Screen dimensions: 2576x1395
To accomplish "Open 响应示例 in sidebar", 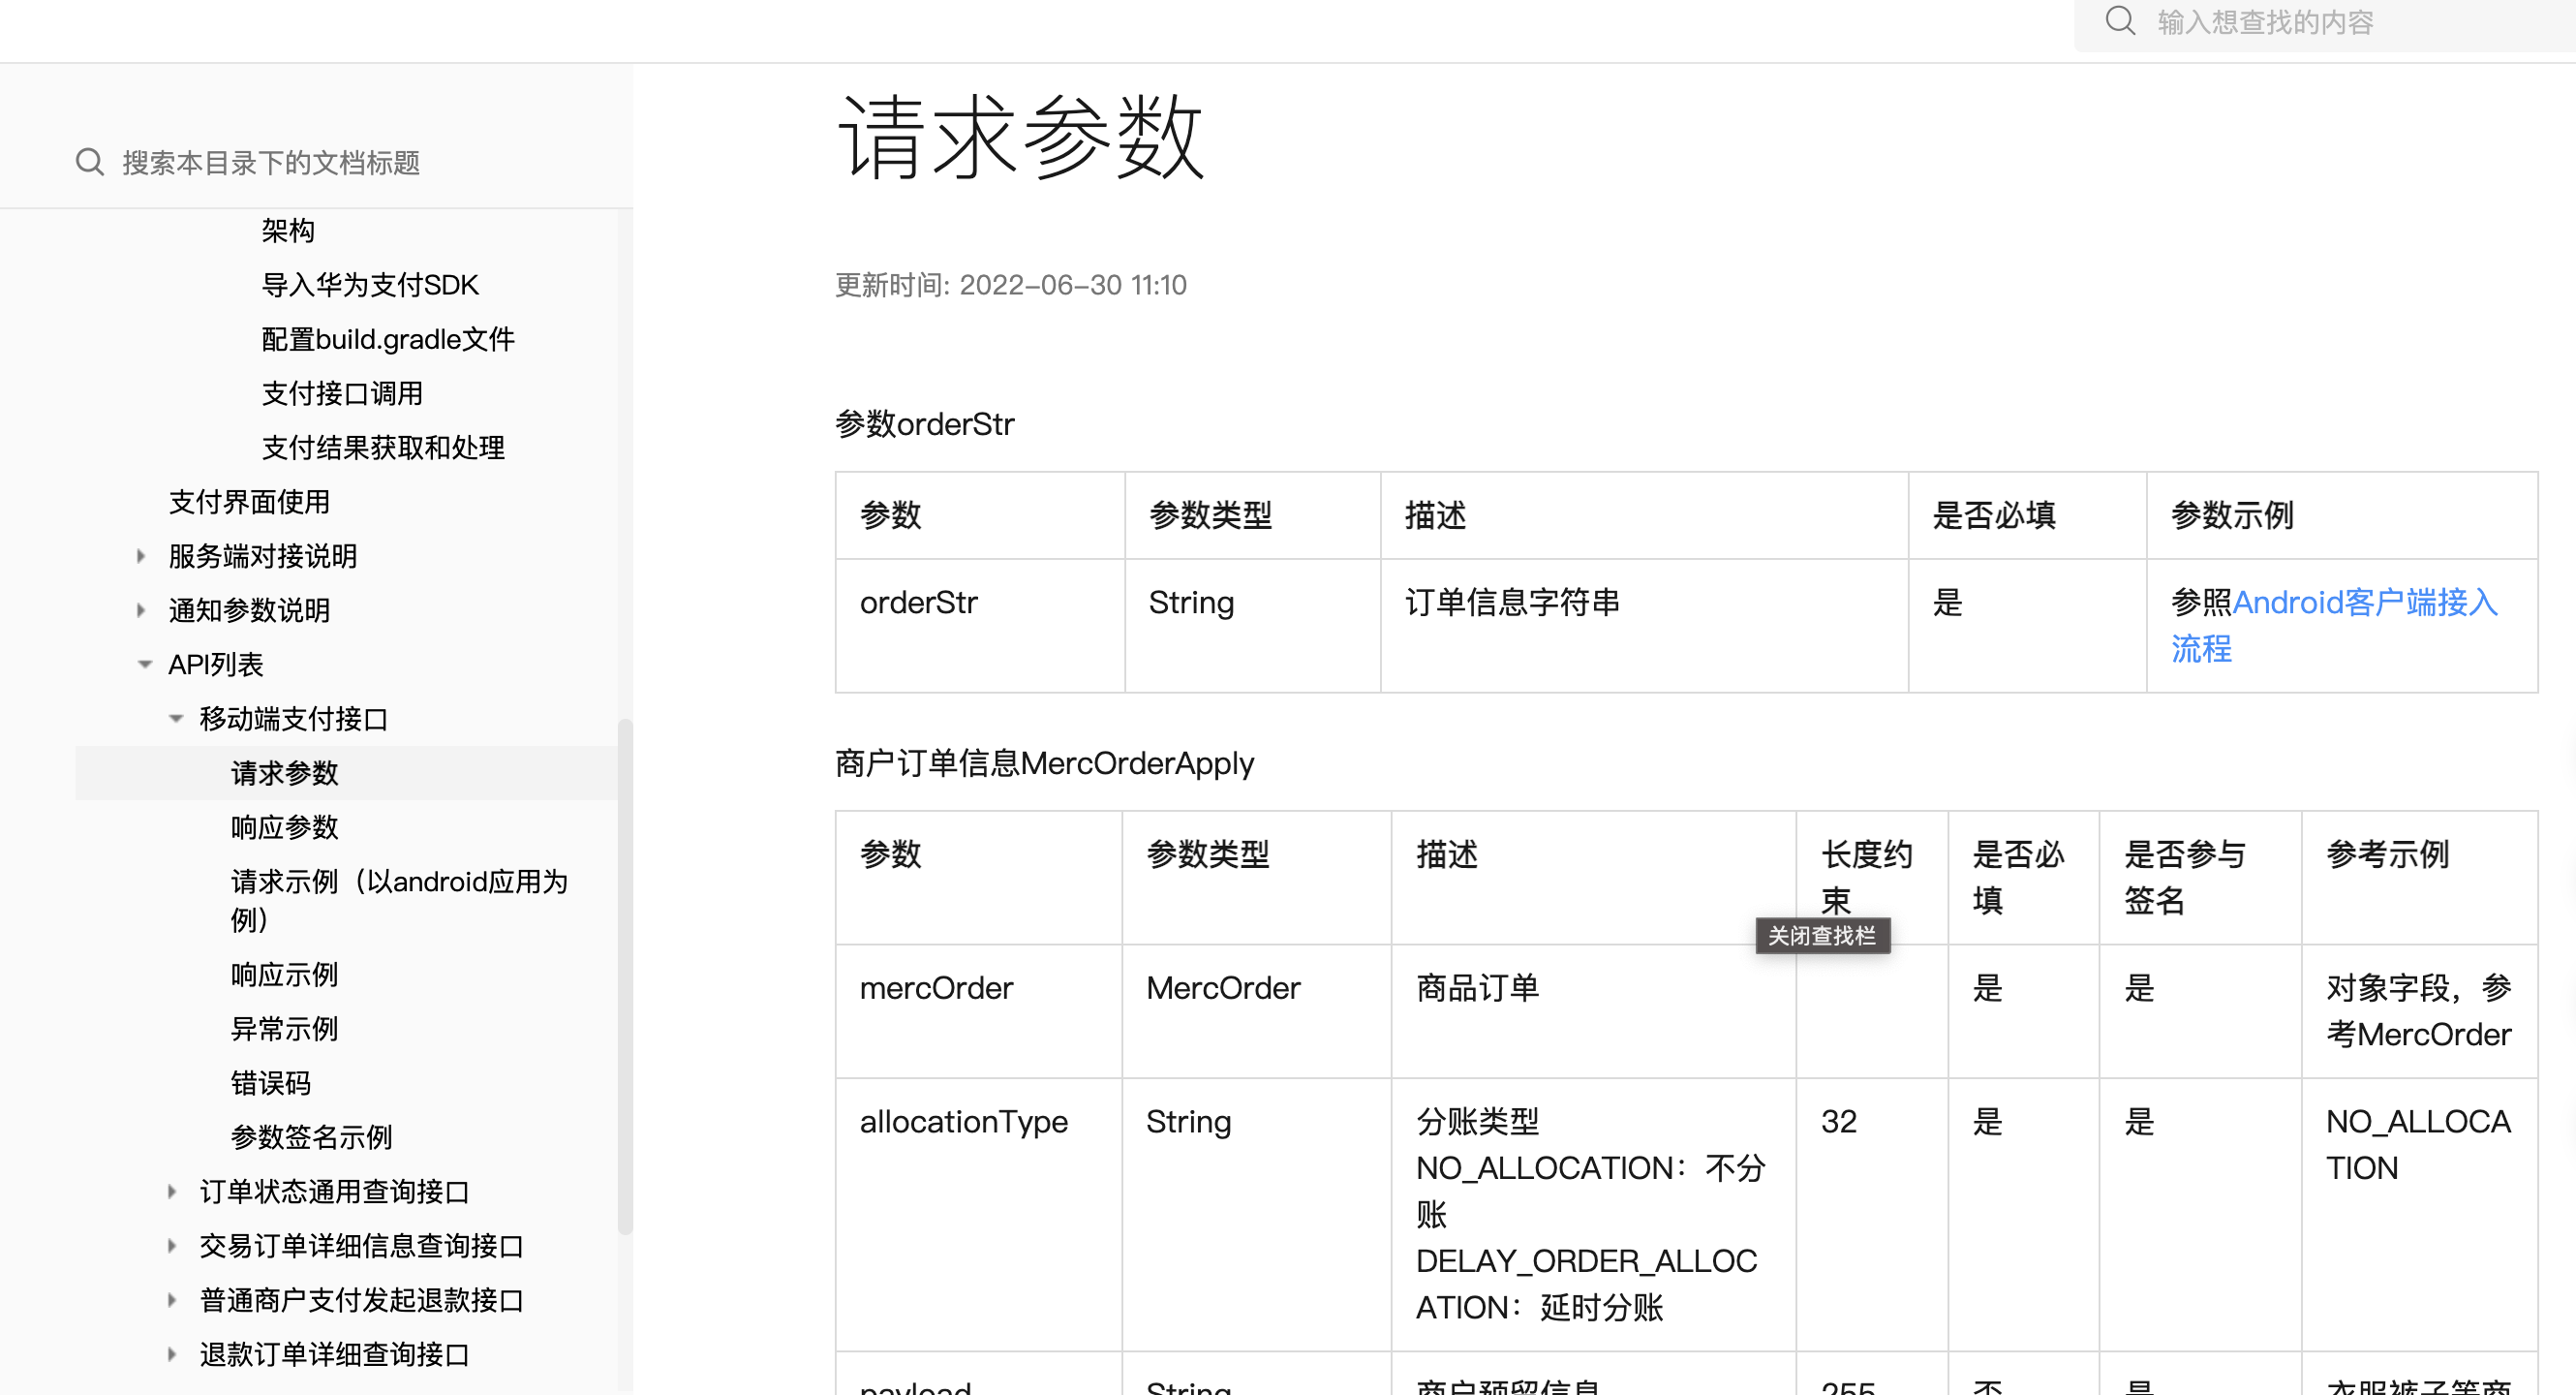I will tap(284, 974).
